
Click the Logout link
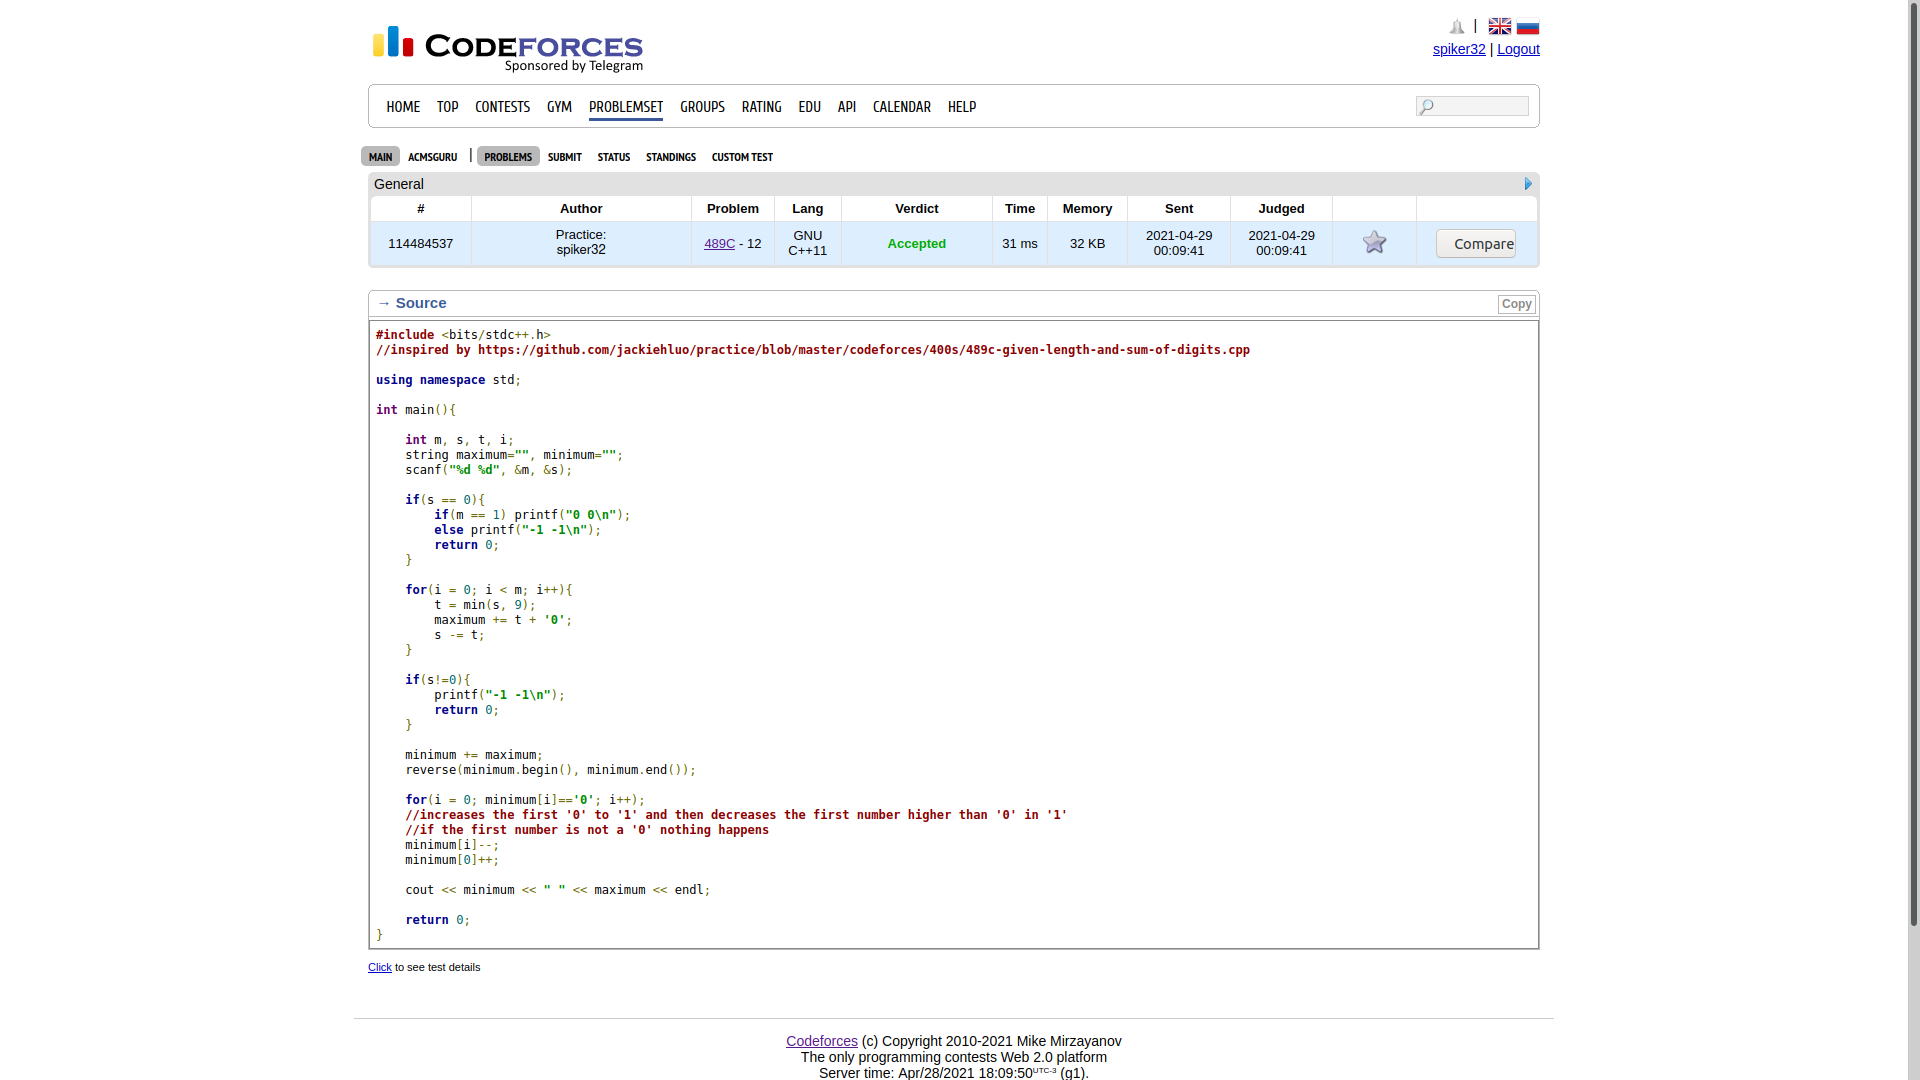(x=1518, y=49)
